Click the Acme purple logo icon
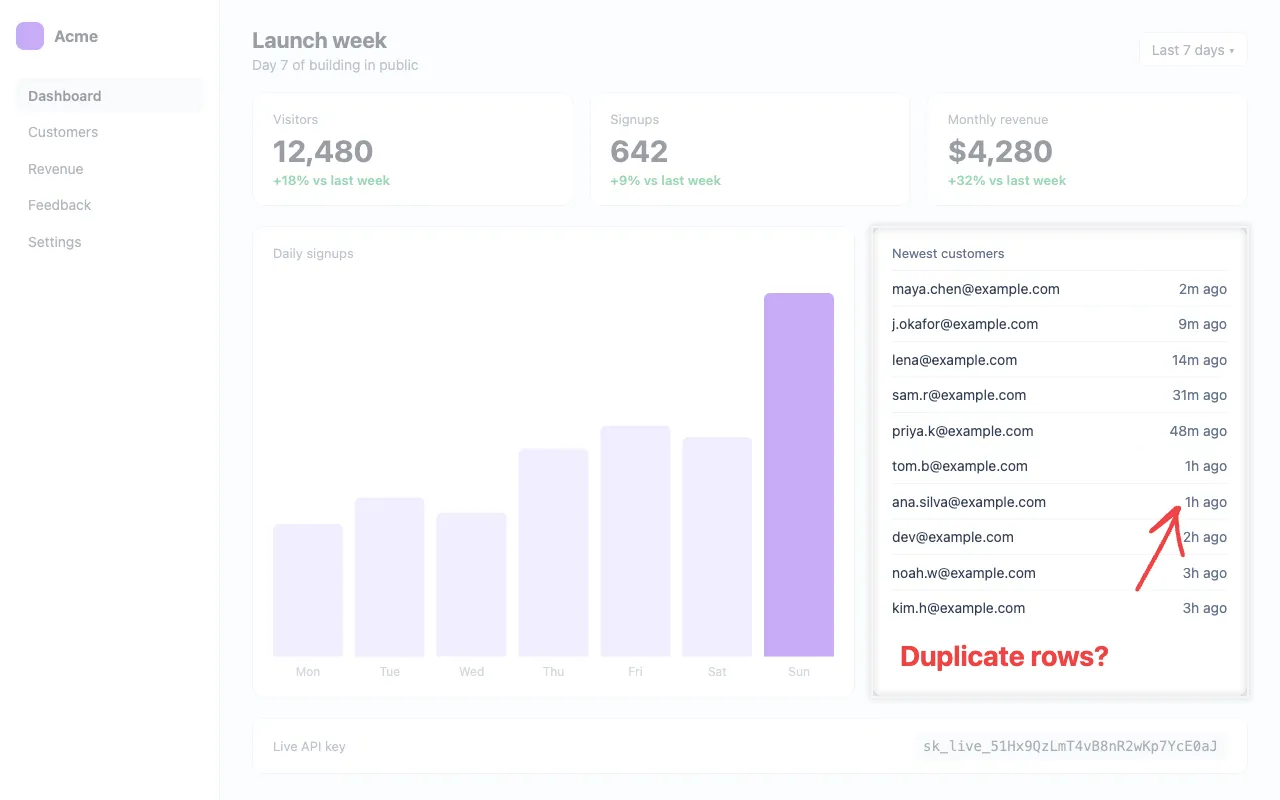The image size is (1280, 800). pos(30,36)
